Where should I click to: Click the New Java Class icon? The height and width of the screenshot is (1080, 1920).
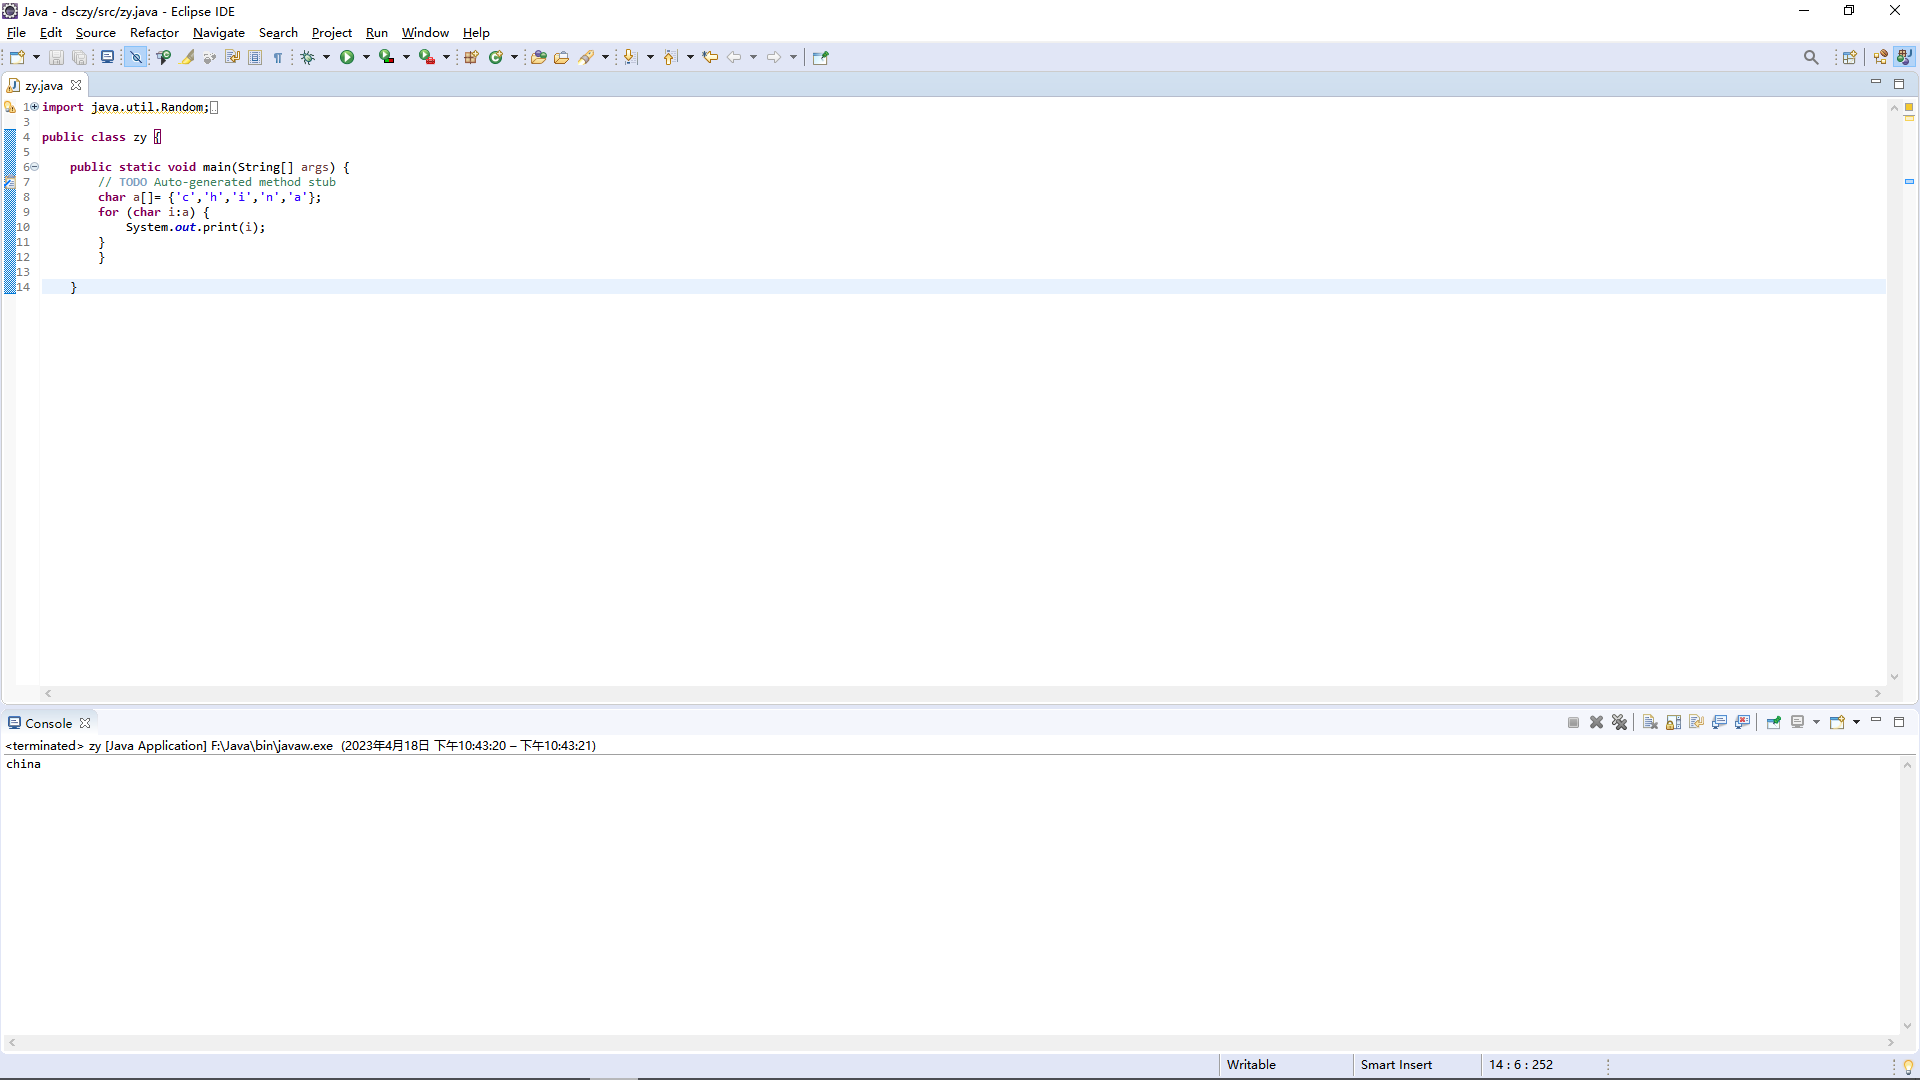point(495,57)
